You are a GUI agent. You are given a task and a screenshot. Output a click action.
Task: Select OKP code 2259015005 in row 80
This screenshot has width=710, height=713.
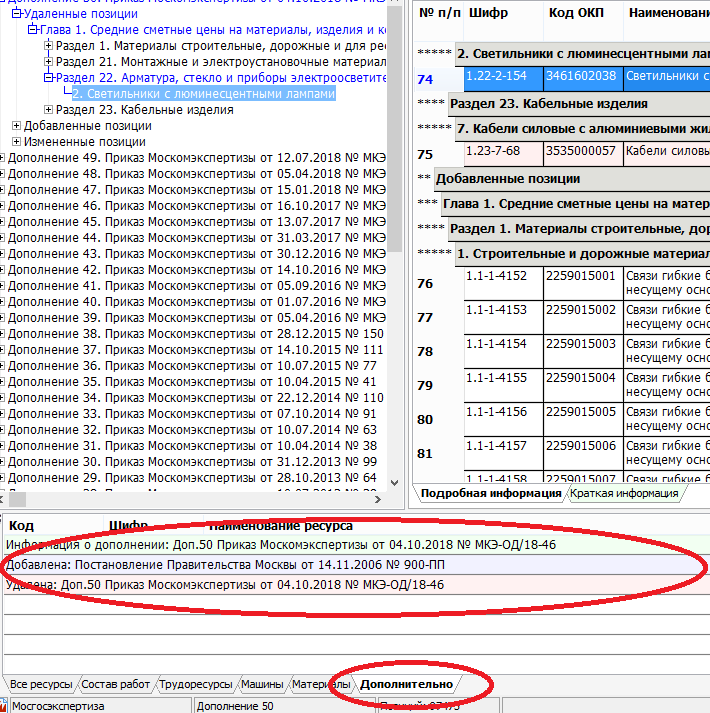(x=584, y=419)
